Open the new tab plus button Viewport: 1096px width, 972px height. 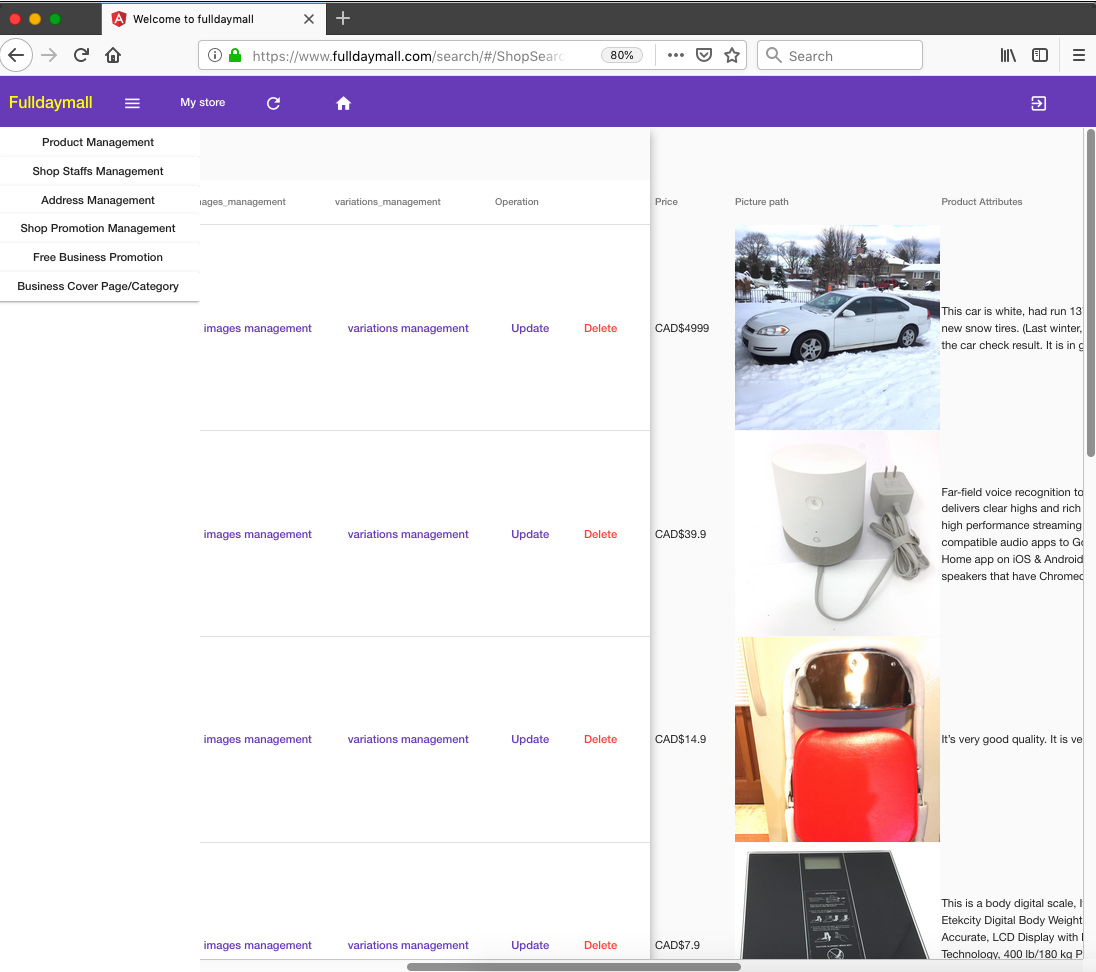point(343,18)
